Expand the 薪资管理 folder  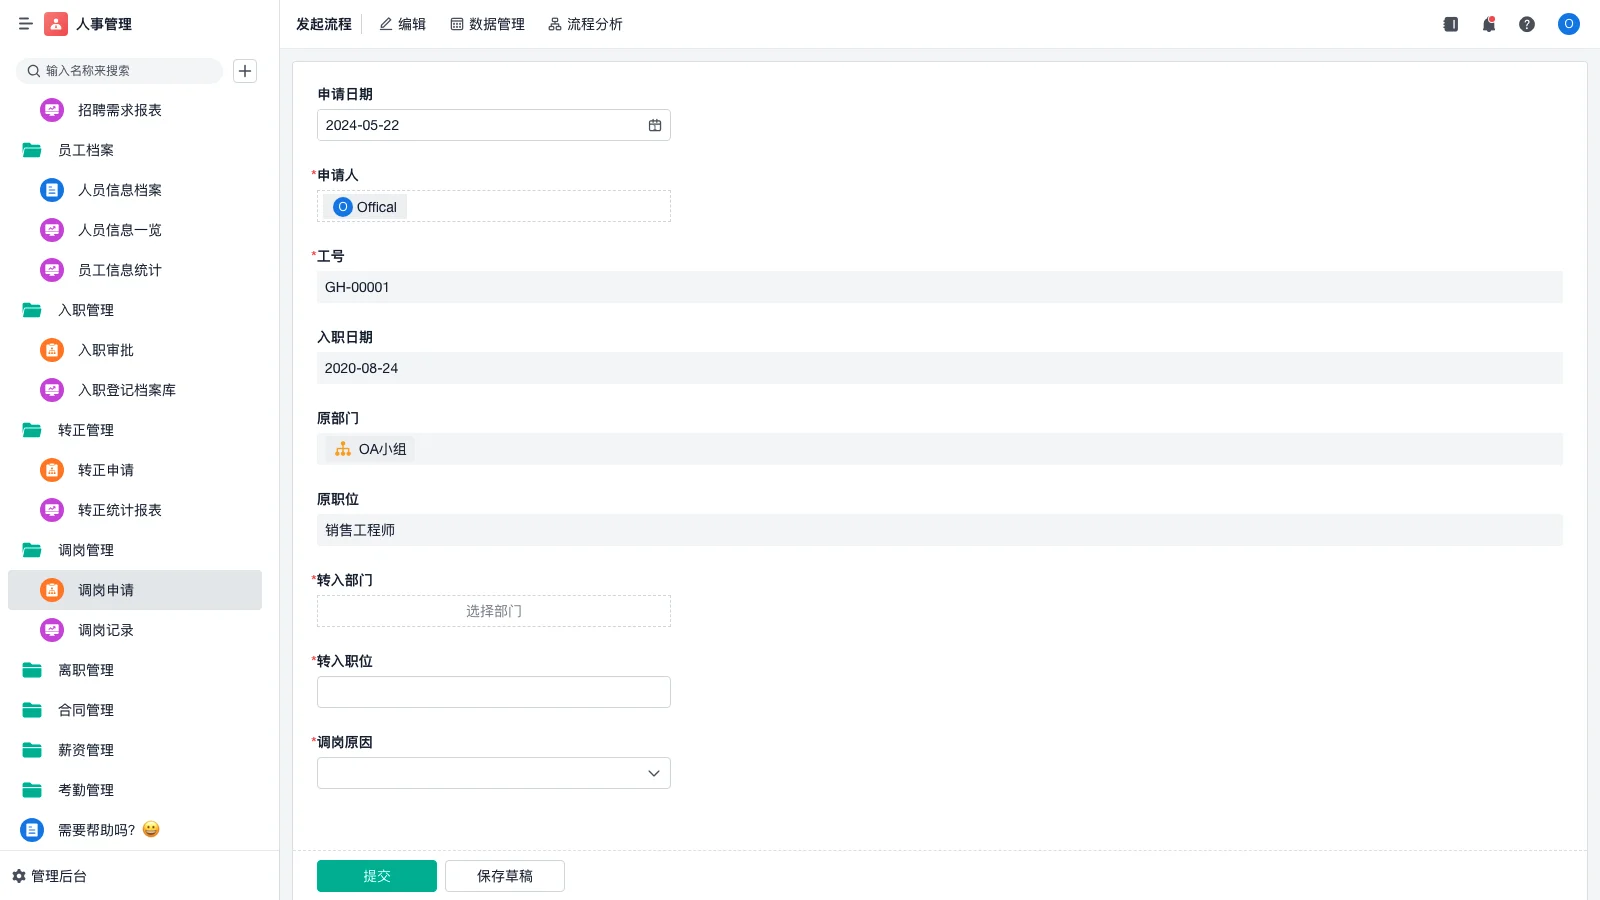[86, 750]
